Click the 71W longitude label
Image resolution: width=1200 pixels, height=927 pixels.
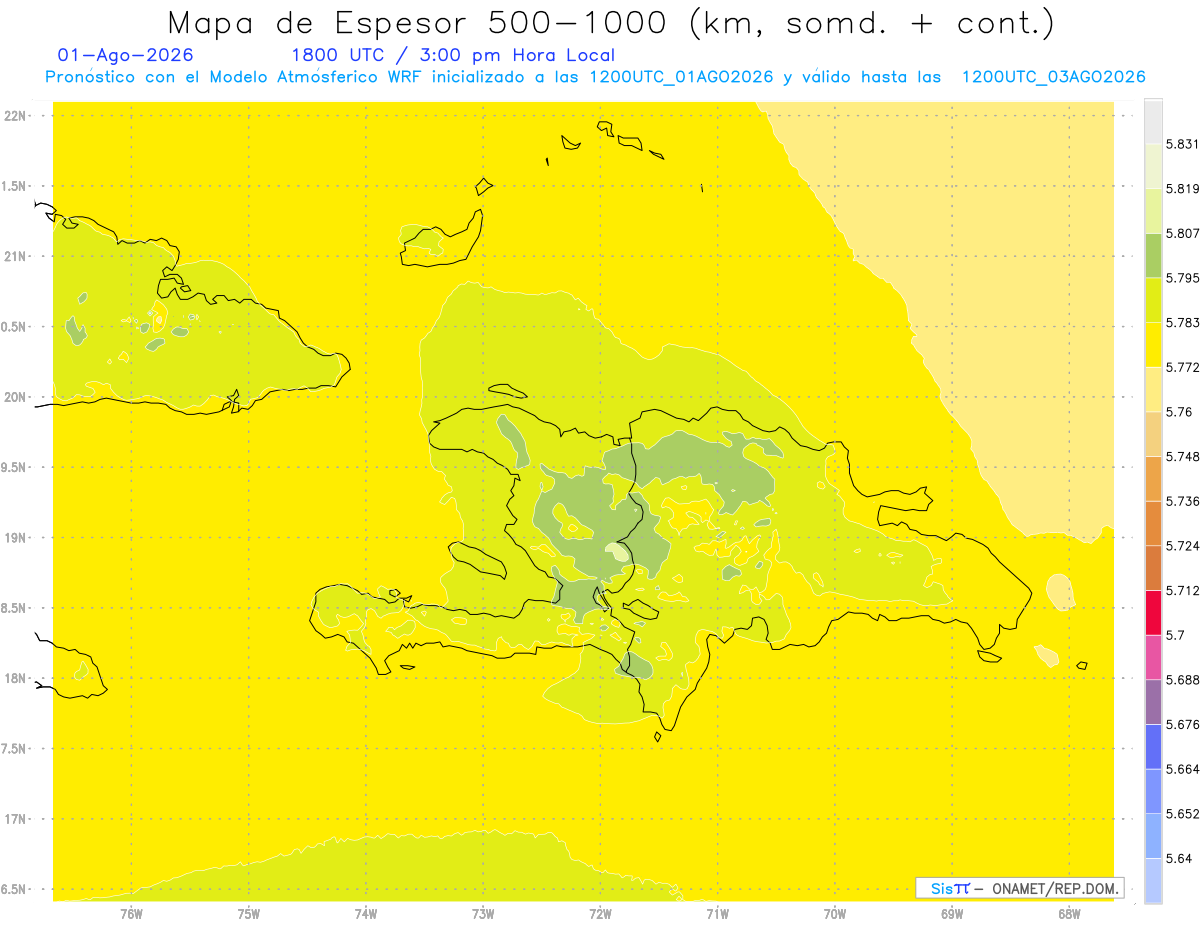point(717,913)
